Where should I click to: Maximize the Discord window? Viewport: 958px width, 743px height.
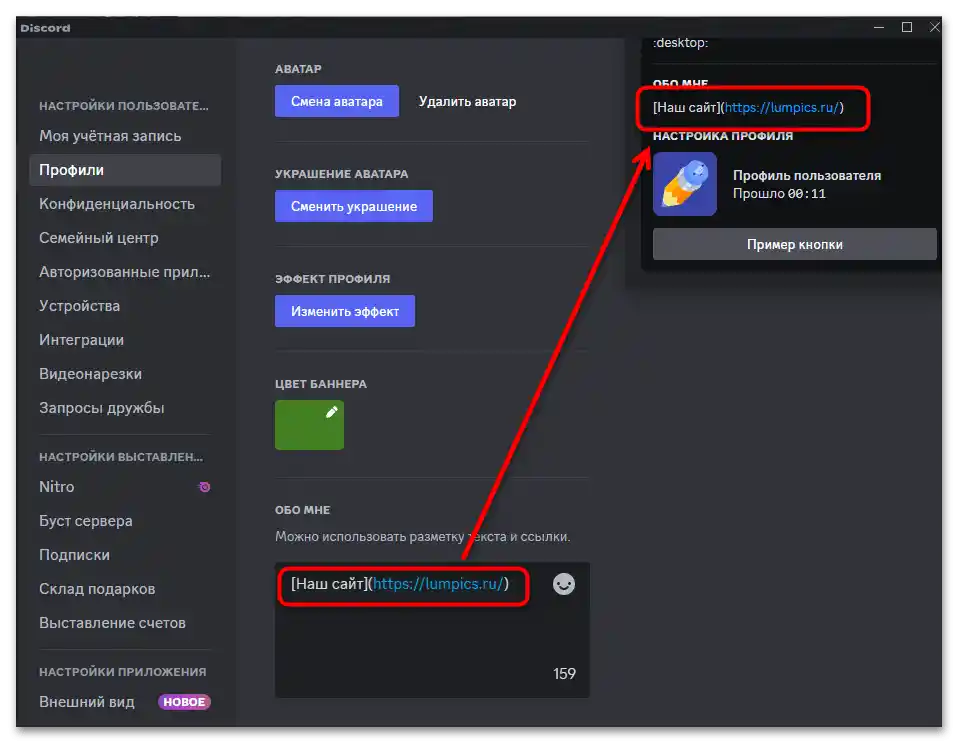[x=907, y=27]
